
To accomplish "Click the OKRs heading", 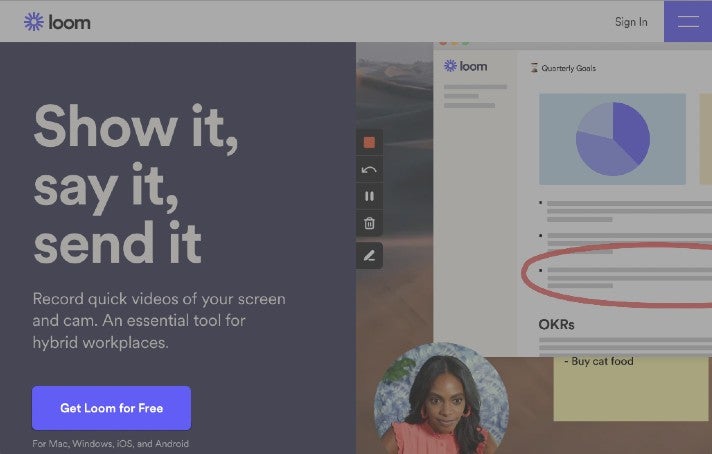I will point(557,324).
